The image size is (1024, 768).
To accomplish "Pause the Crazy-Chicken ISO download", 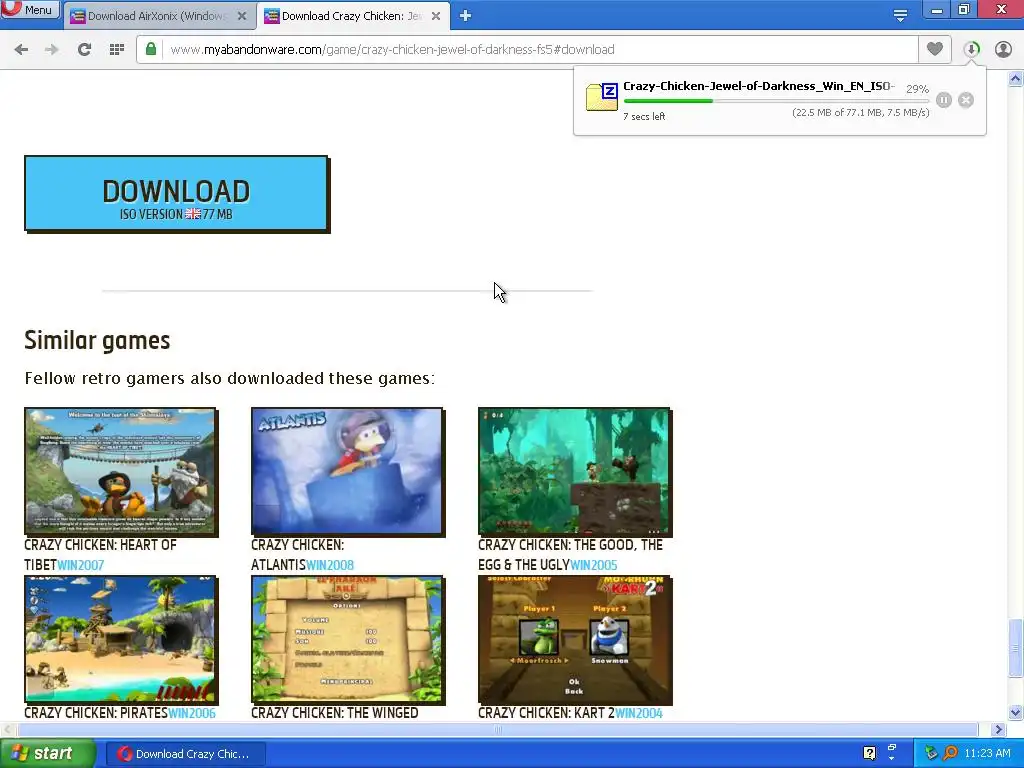I will click(x=944, y=100).
